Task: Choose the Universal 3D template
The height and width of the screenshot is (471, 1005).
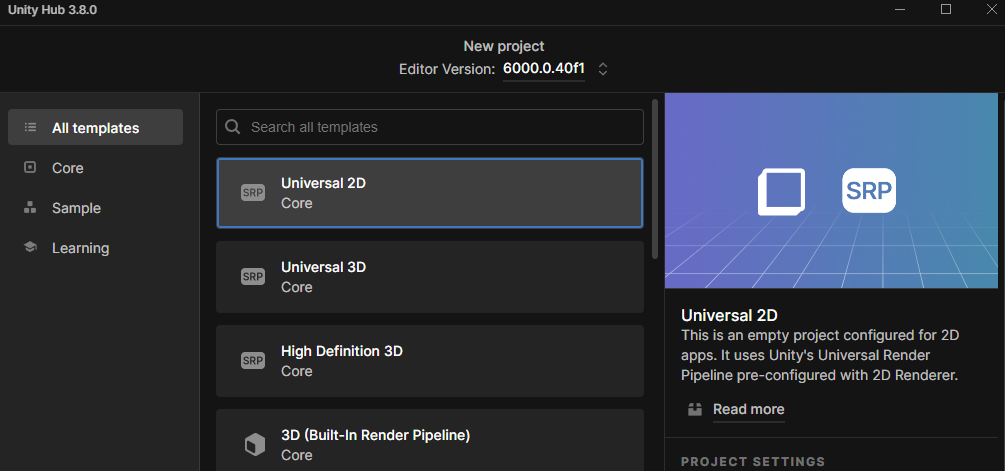Action: point(429,277)
